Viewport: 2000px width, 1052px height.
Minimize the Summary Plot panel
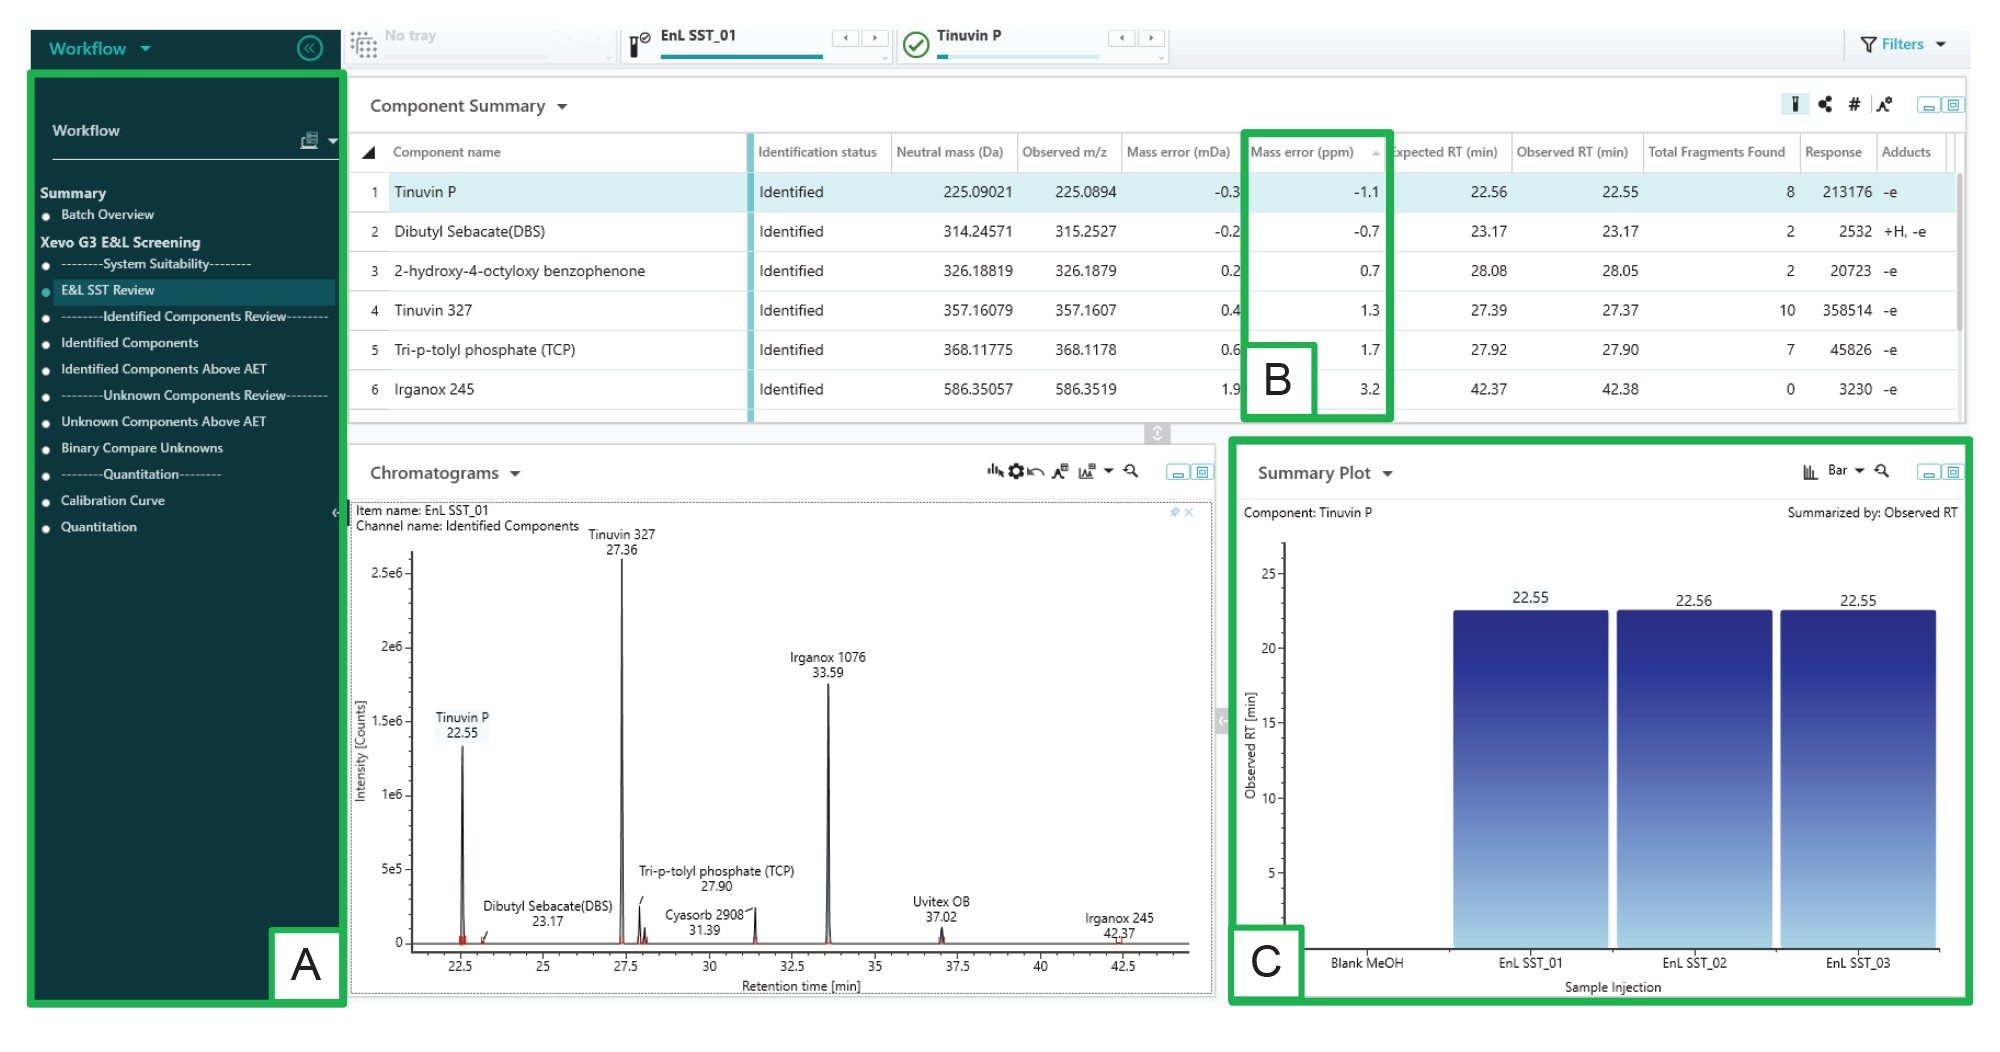pyautogui.click(x=1928, y=472)
